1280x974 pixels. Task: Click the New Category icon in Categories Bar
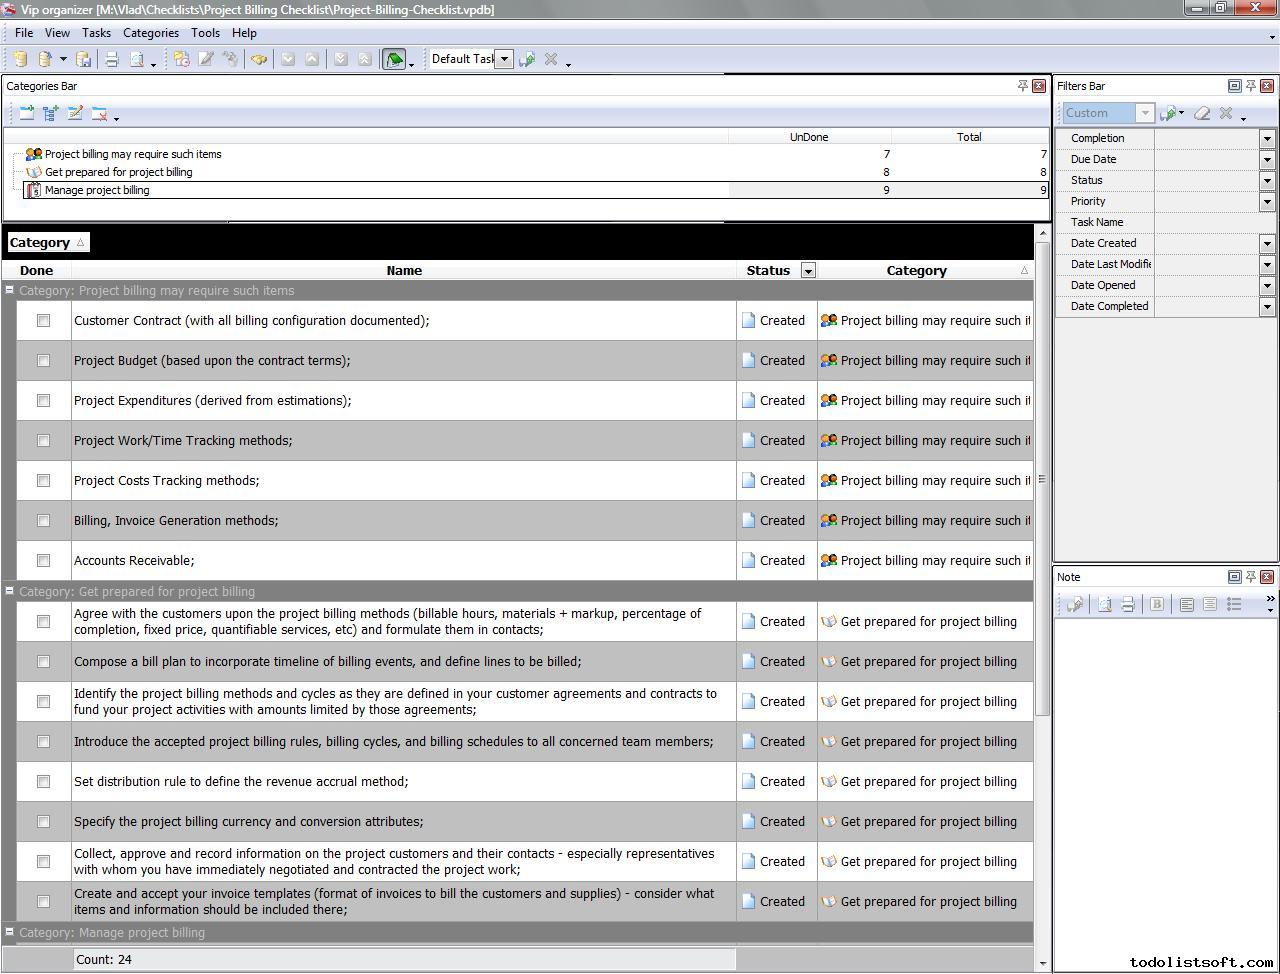pyautogui.click(x=27, y=114)
